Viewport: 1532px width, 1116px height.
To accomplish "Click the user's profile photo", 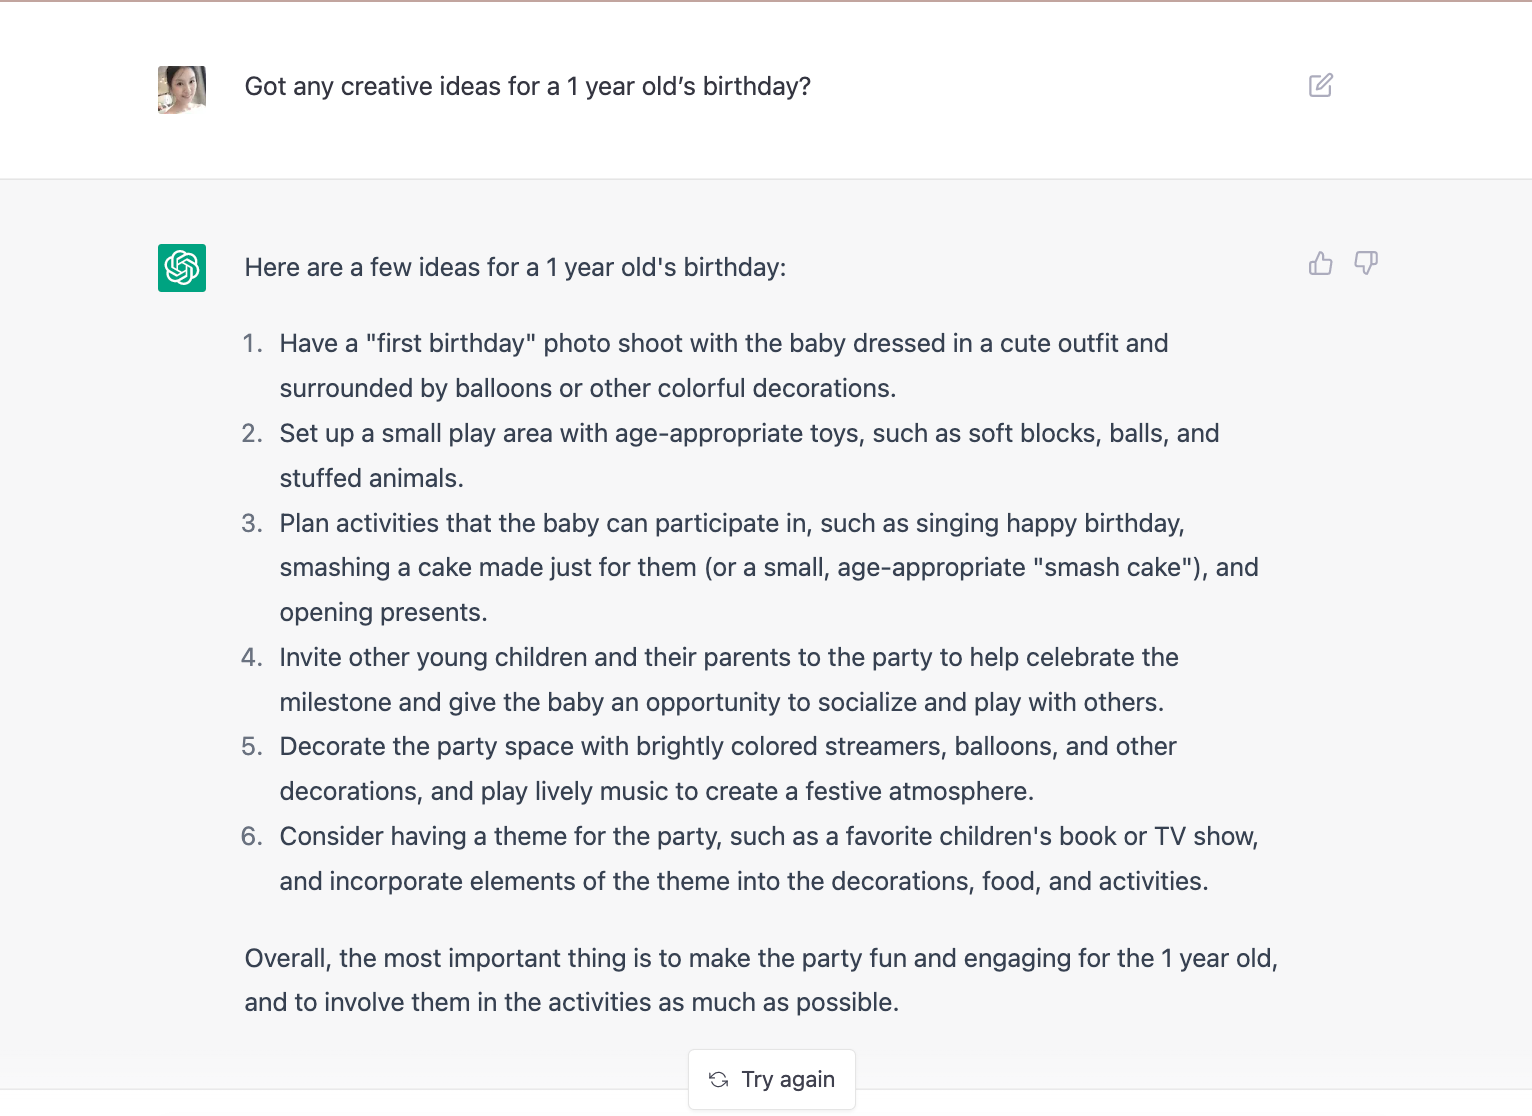I will 182,90.
